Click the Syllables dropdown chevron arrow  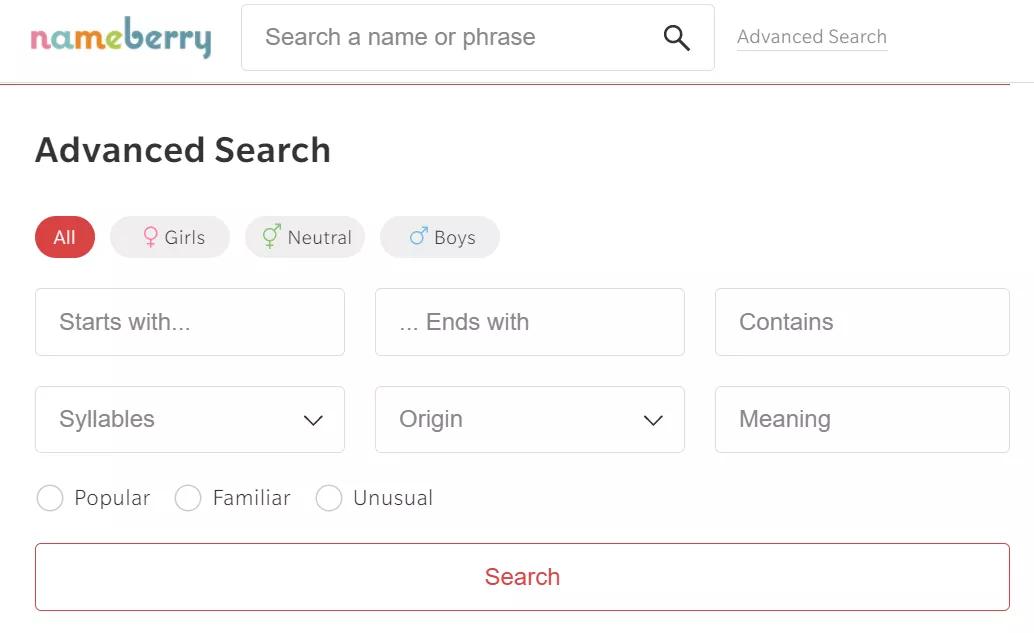(x=313, y=421)
